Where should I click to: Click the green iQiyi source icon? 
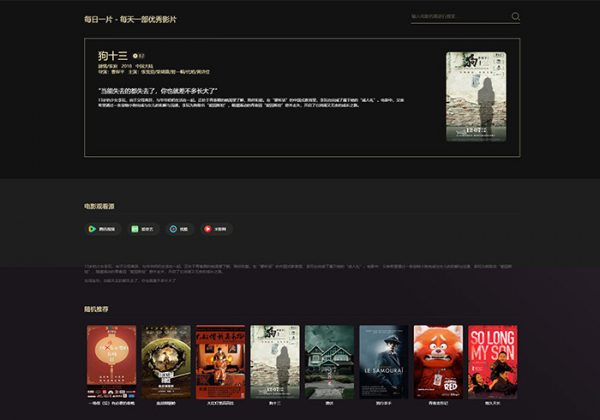(132, 229)
